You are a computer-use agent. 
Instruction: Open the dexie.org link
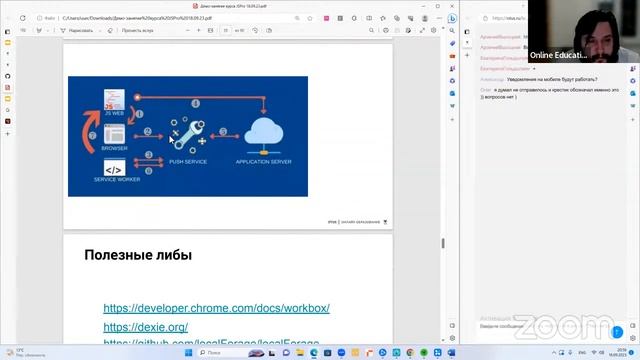[146, 327]
